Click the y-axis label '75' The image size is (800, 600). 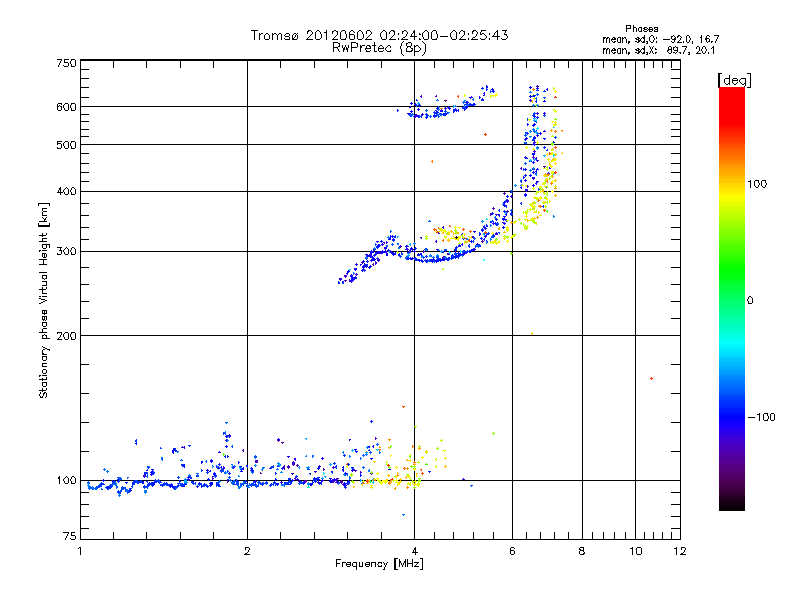point(70,536)
